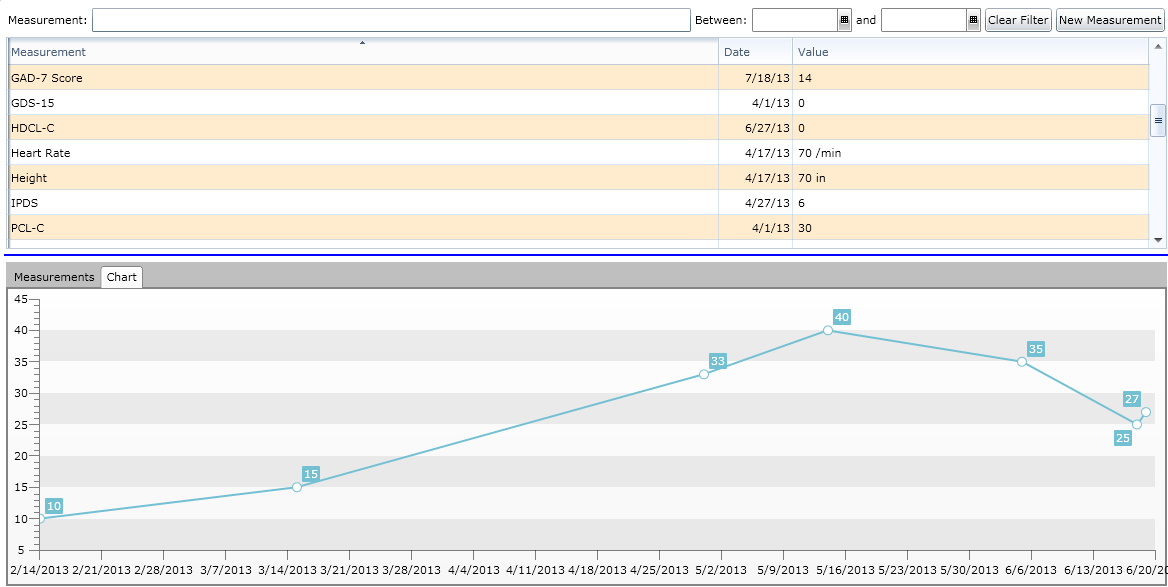This screenshot has height=587, width=1168.
Task: Click the Between start date field
Action: [x=795, y=20]
